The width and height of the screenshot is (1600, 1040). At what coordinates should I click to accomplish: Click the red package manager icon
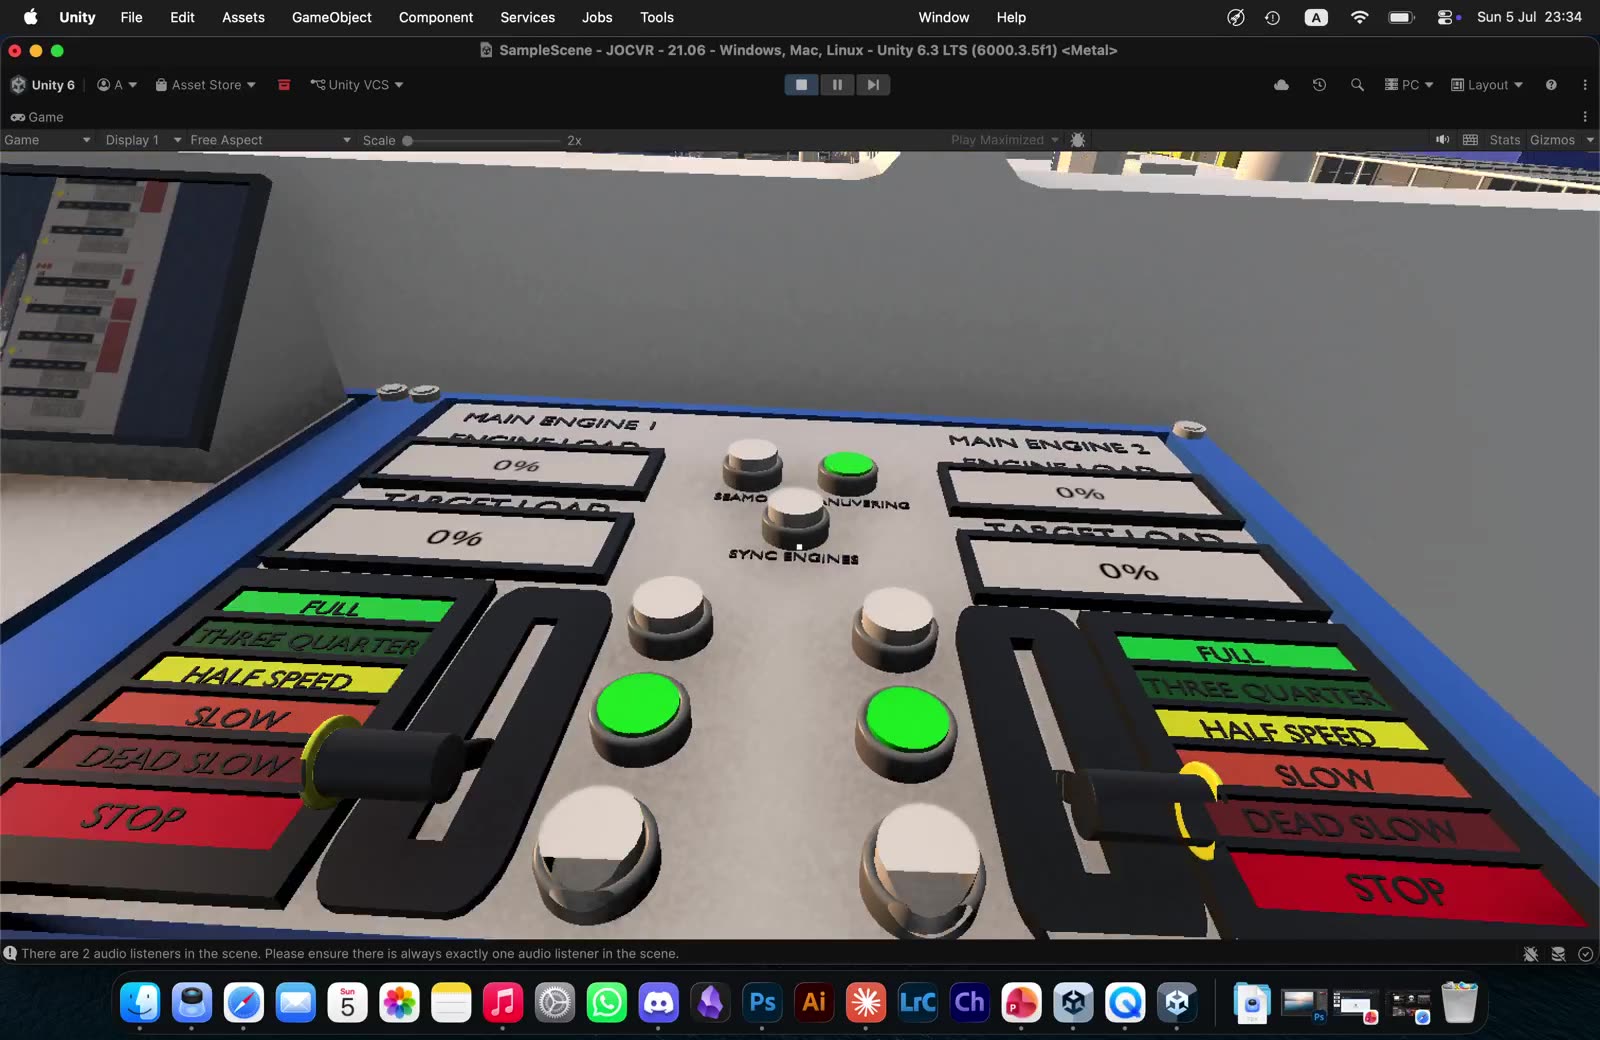click(284, 85)
